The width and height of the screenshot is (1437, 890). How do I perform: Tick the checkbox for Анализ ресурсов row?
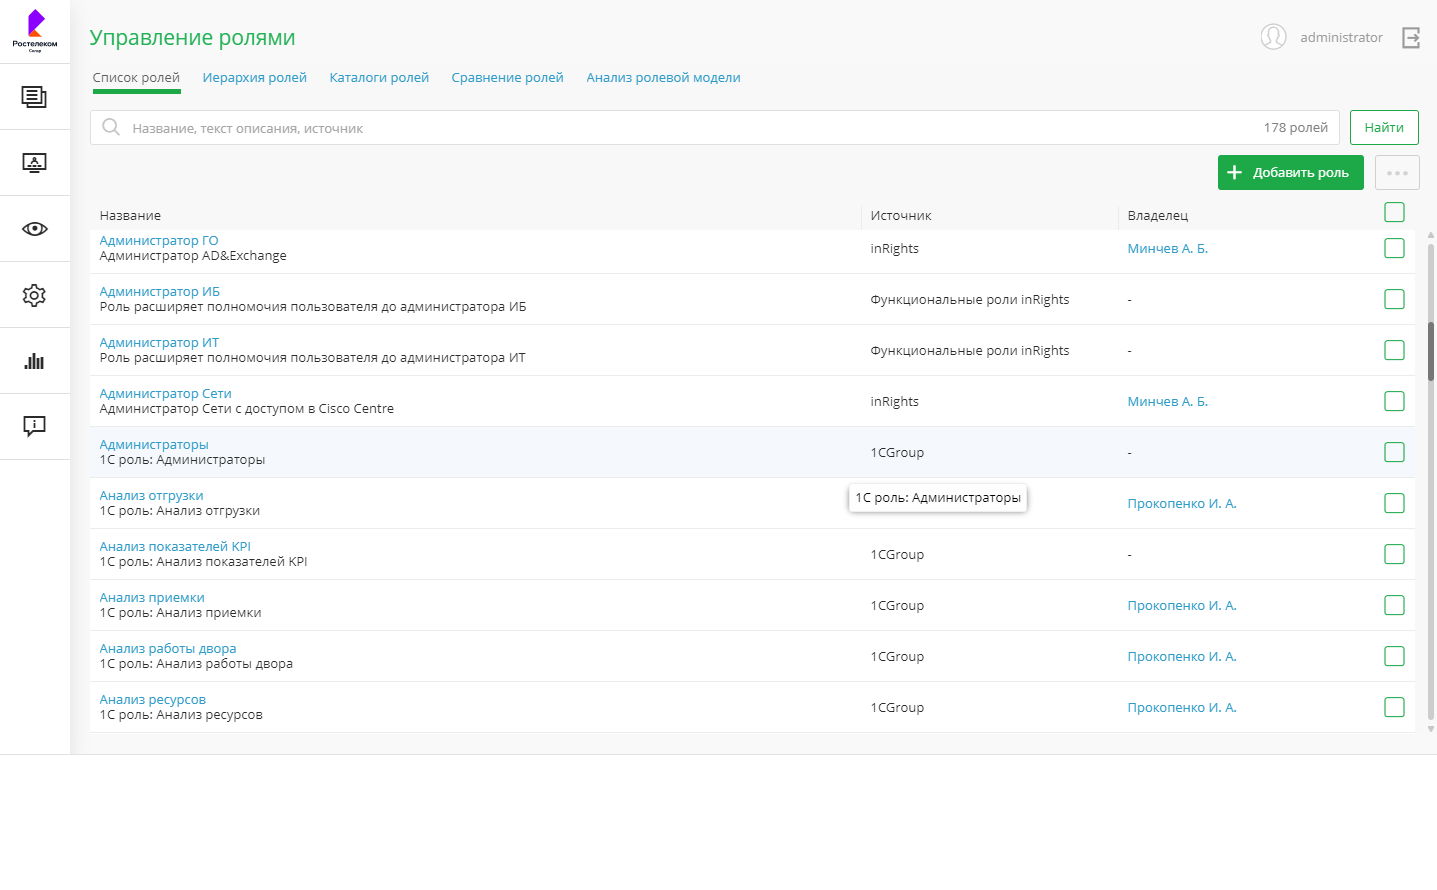click(1394, 707)
